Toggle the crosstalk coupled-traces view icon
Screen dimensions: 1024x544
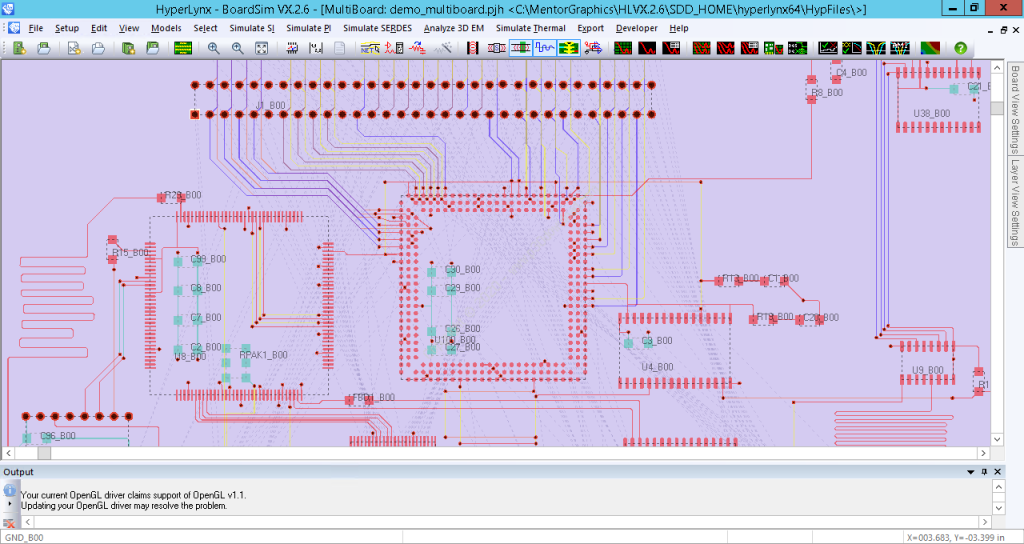[x=520, y=48]
